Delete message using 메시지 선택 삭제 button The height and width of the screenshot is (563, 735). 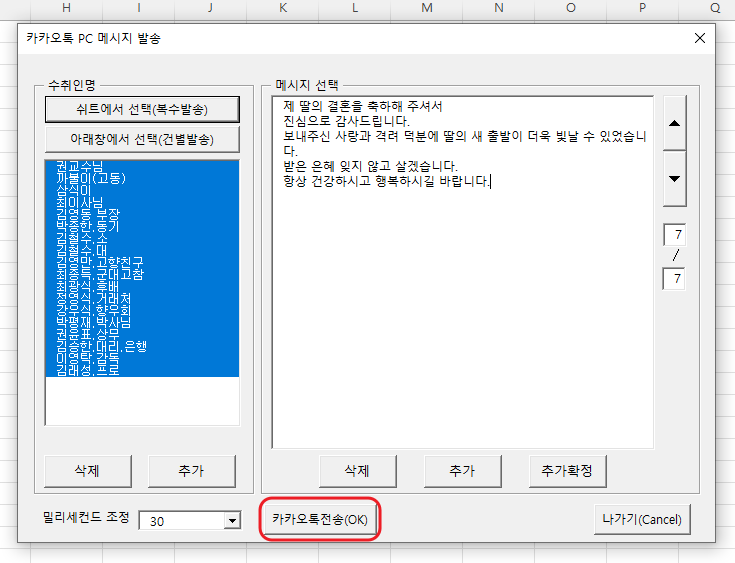[x=357, y=471]
